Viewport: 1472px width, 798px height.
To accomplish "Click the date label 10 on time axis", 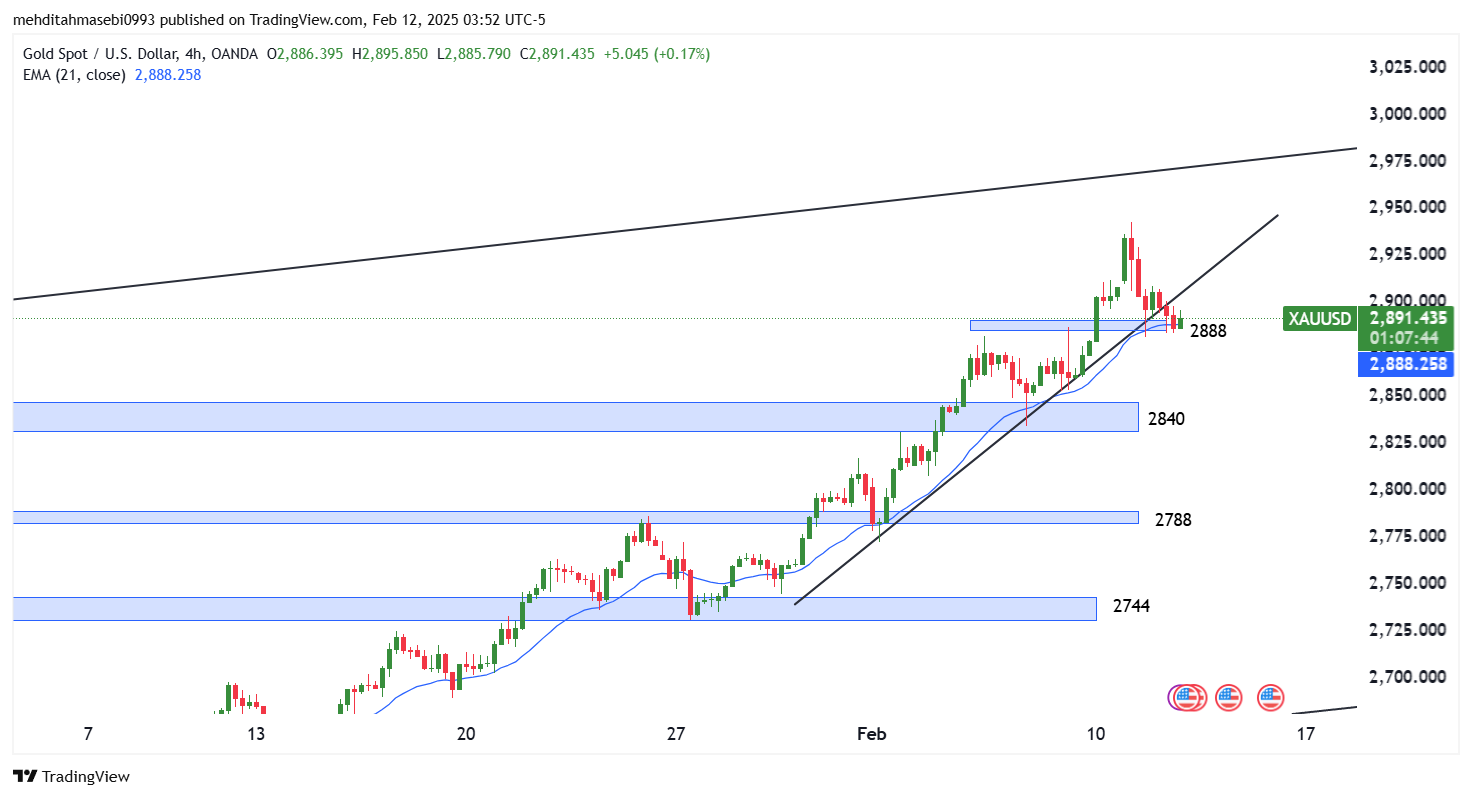I will (1096, 735).
